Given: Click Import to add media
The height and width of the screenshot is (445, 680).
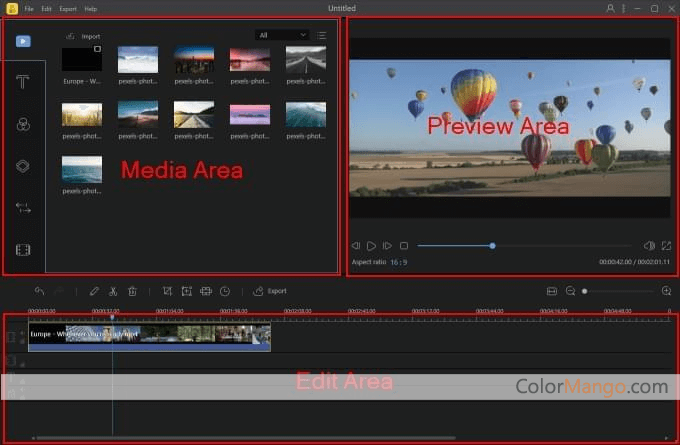Looking at the screenshot, I should (83, 36).
